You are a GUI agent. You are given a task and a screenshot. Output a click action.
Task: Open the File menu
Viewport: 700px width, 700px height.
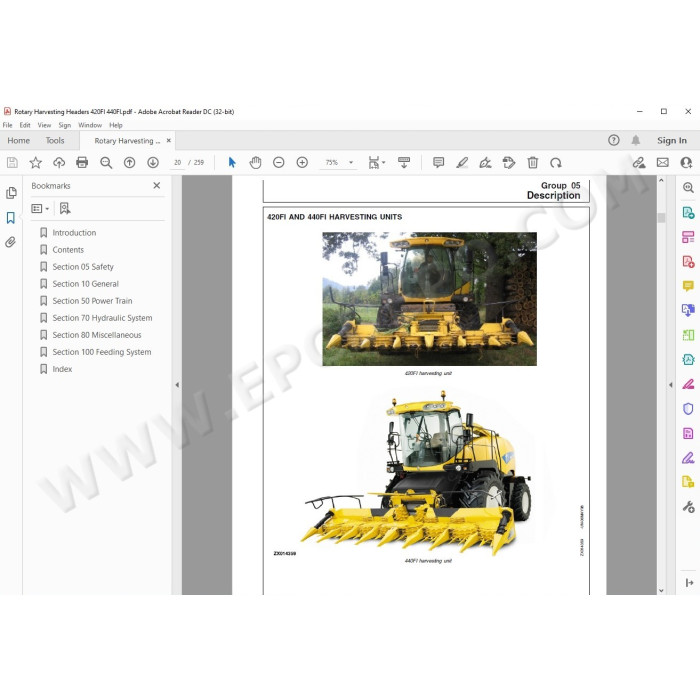click(x=8, y=125)
